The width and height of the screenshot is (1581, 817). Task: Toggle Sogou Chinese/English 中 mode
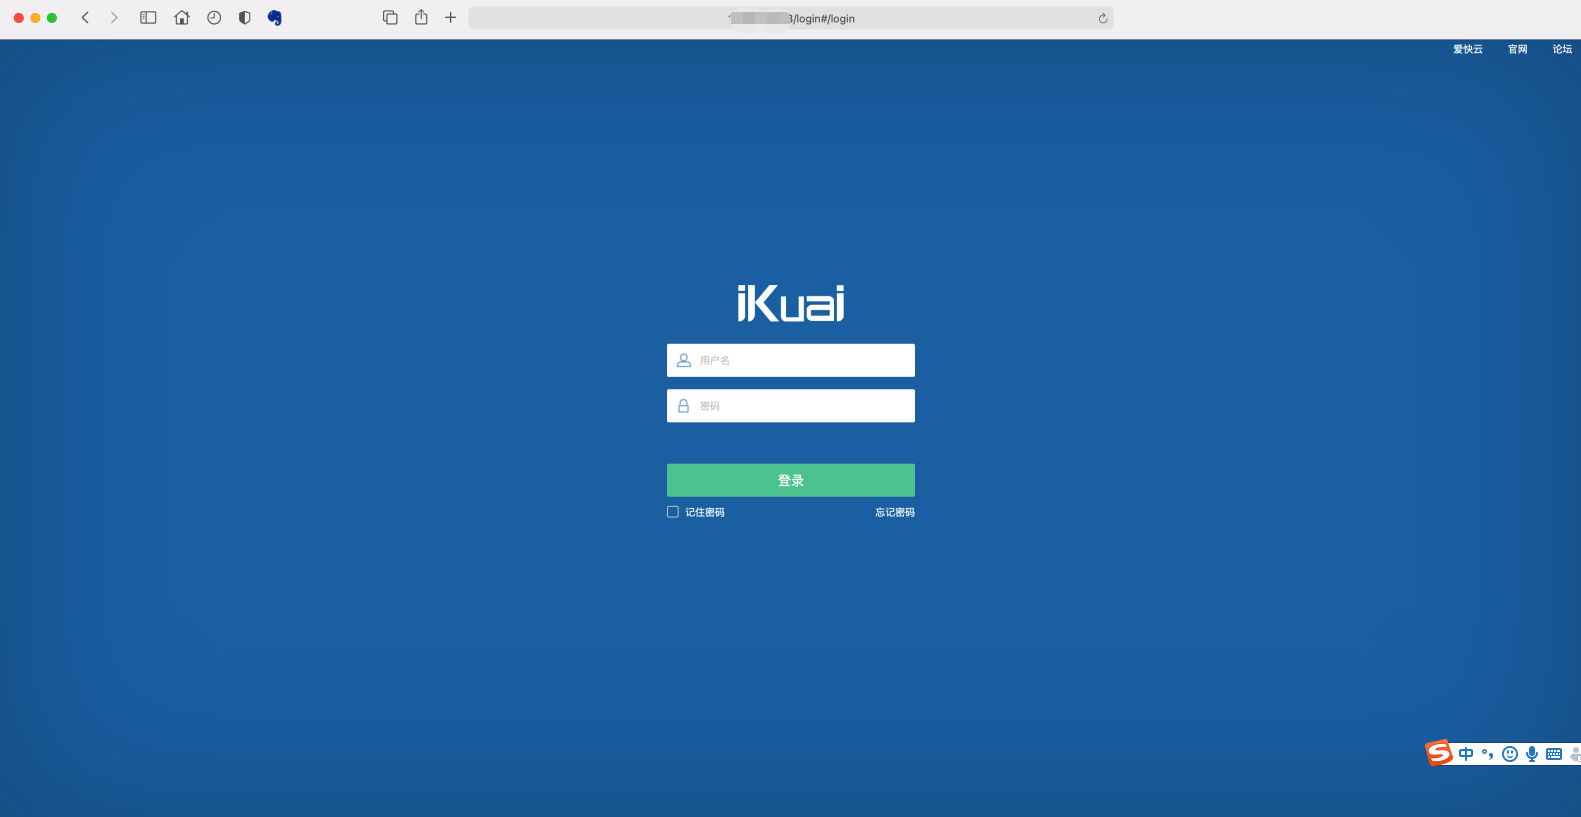click(x=1466, y=754)
